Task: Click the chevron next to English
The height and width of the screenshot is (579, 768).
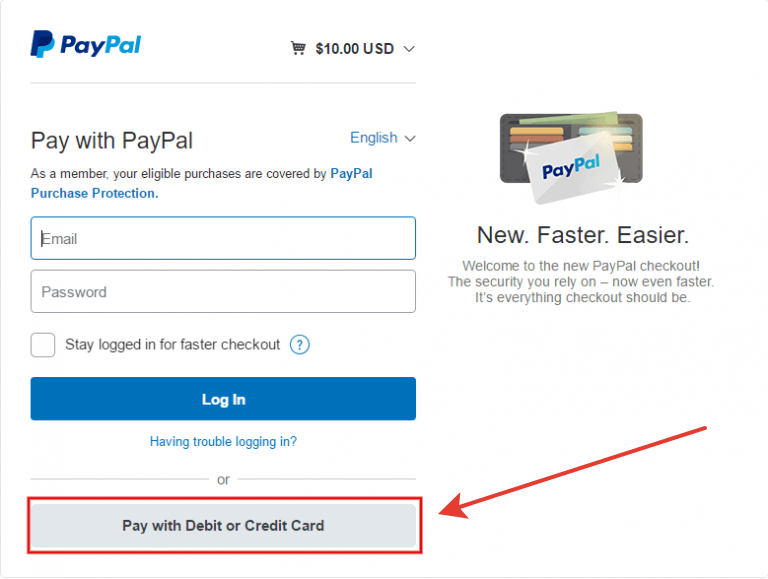Action: [410, 139]
